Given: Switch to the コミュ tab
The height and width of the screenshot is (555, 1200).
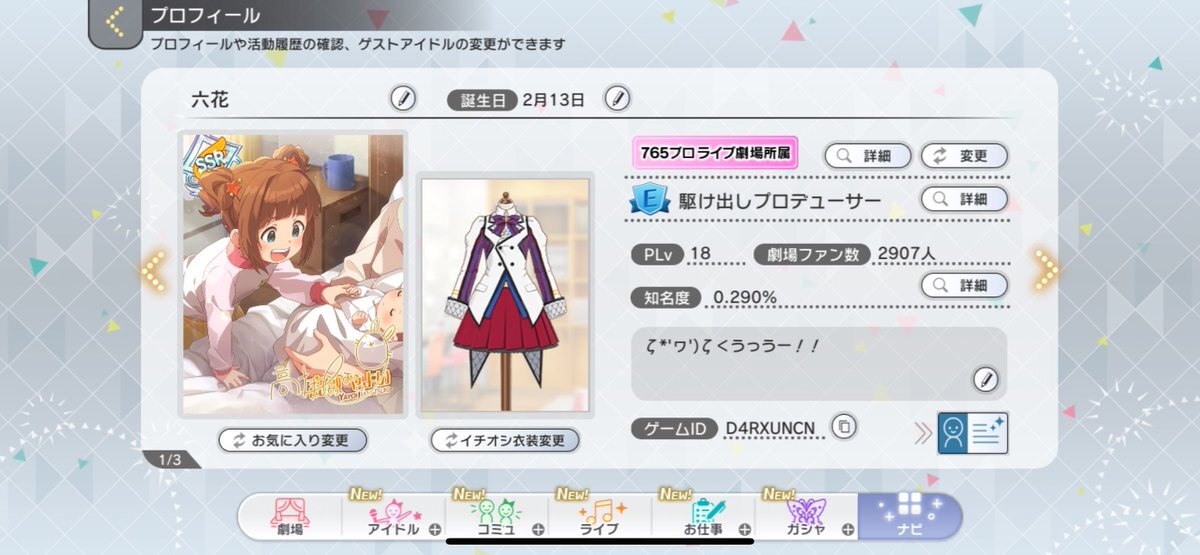Looking at the screenshot, I should pos(496,517).
